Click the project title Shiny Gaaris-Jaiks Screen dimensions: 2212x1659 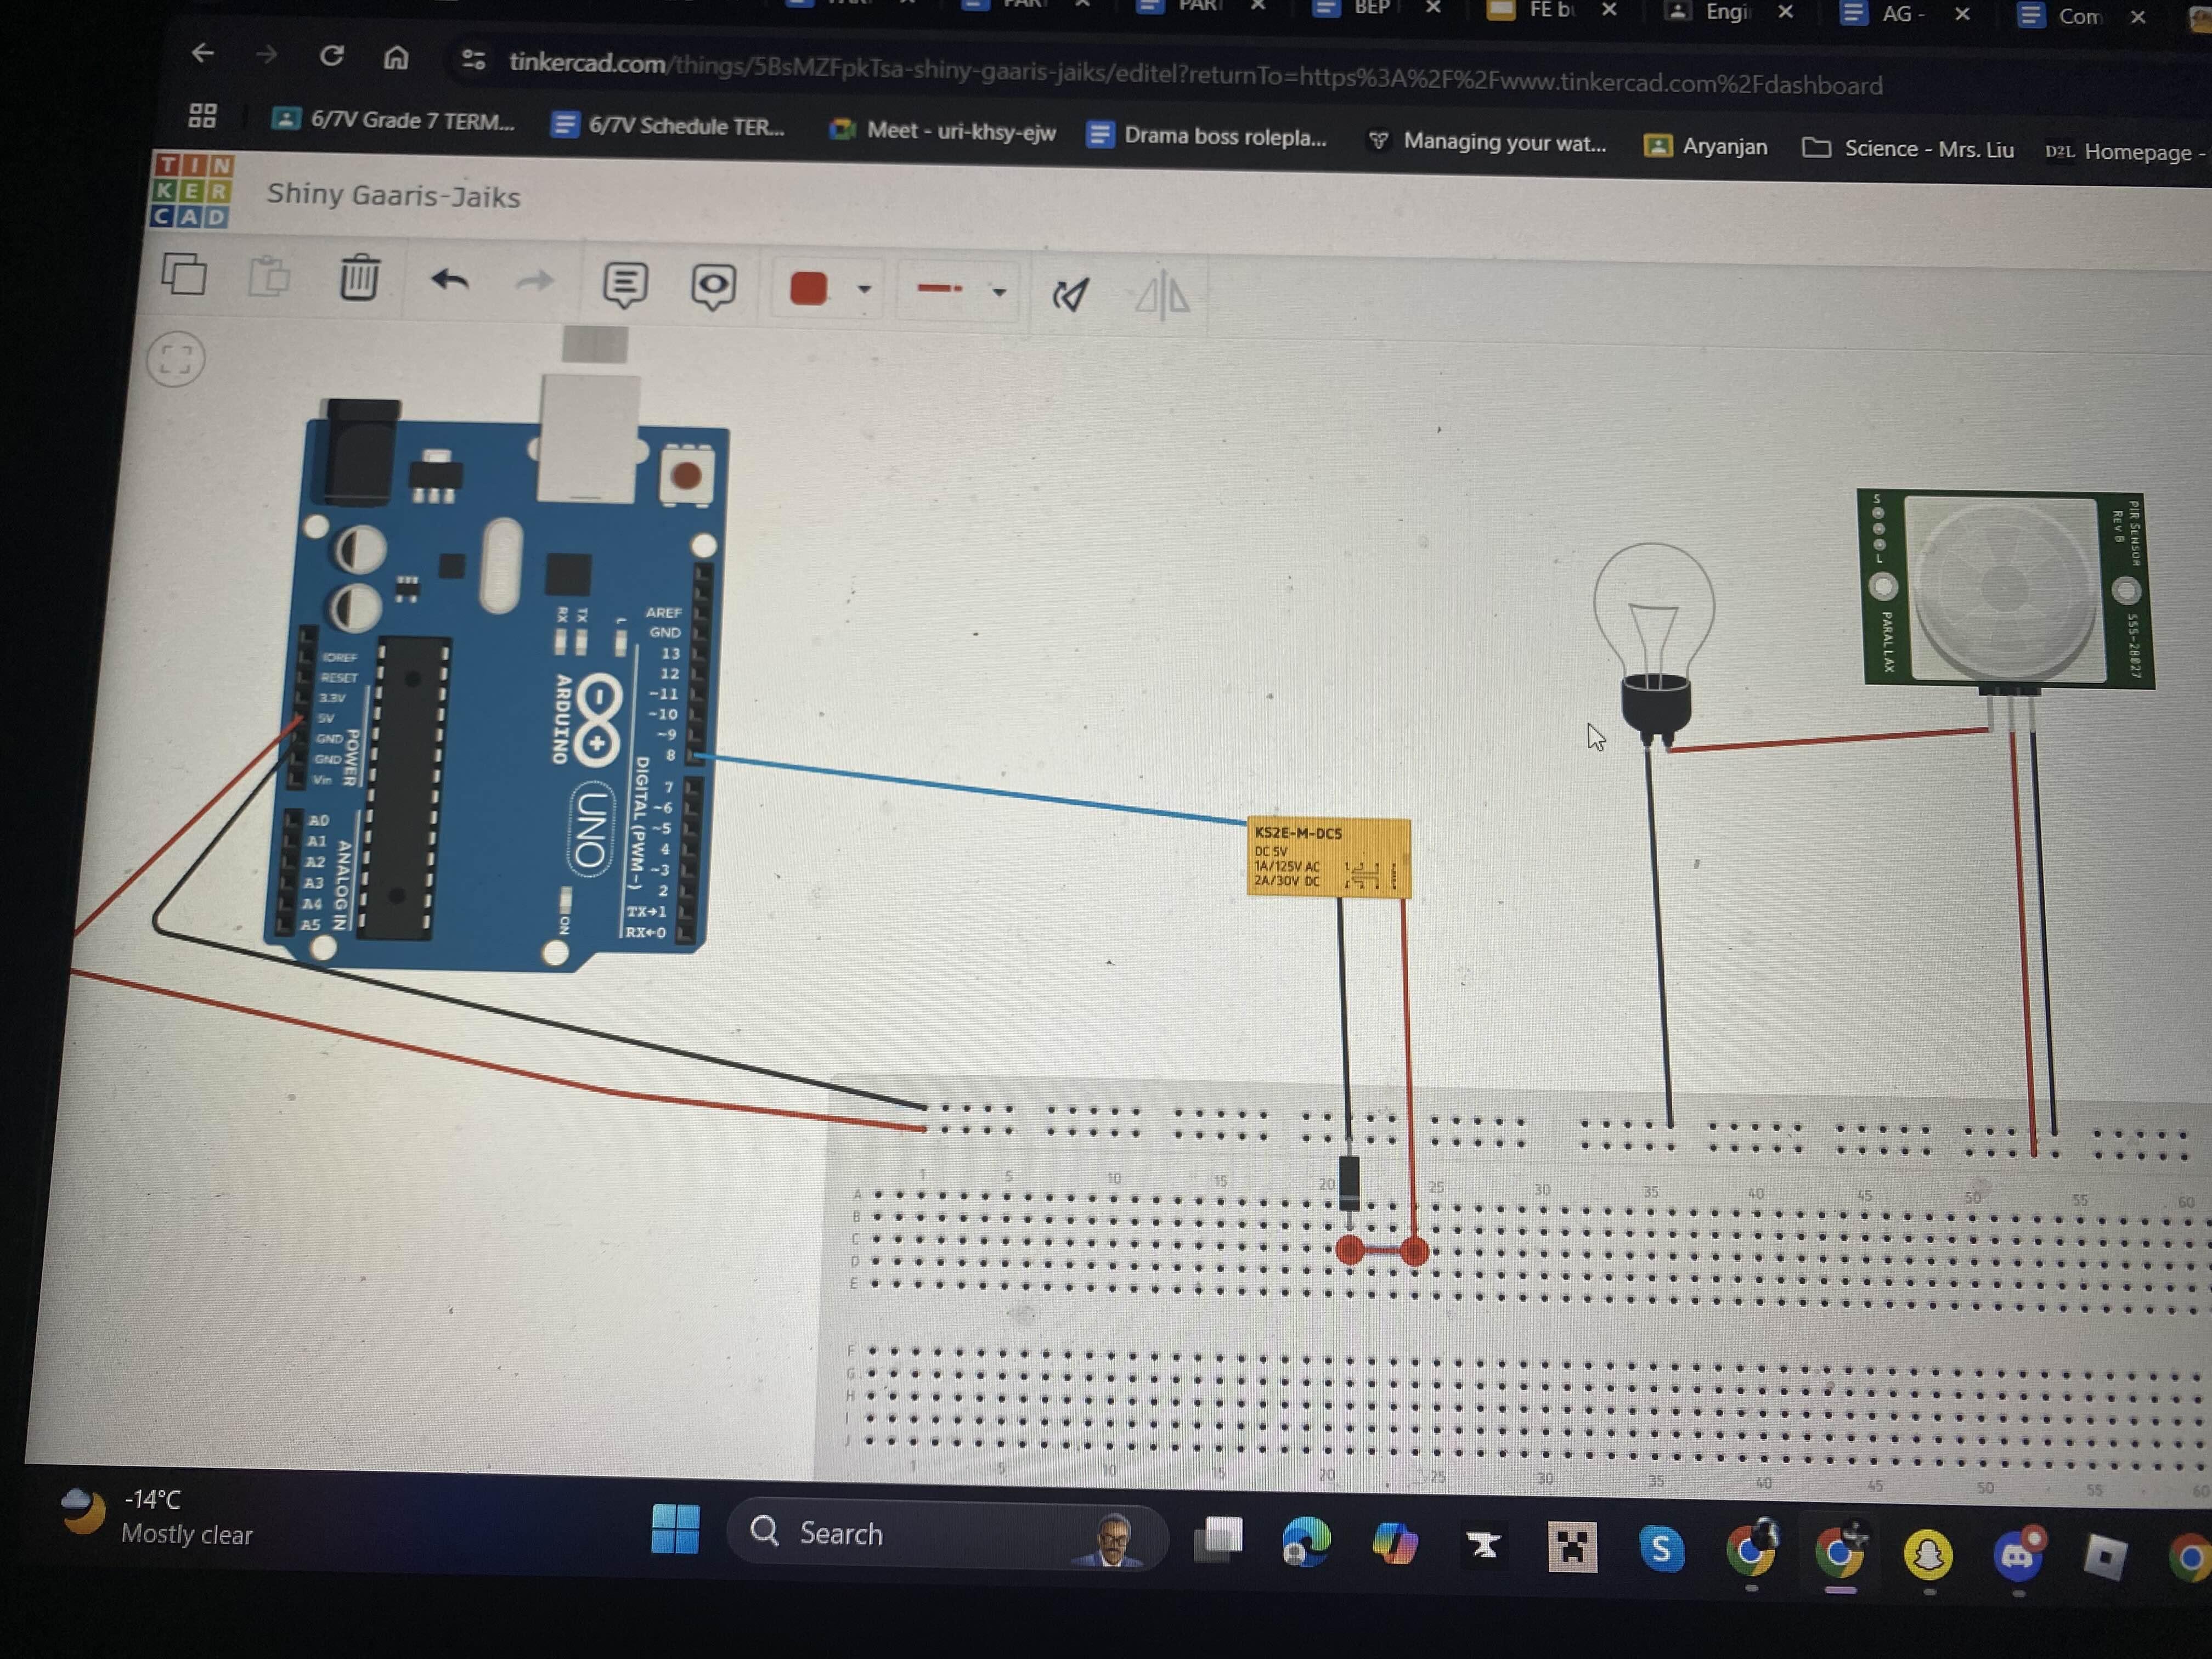click(393, 195)
